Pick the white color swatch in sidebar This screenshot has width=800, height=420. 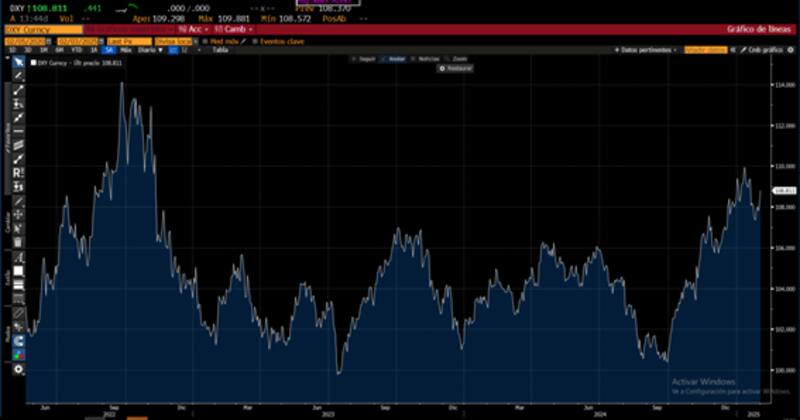tap(18, 271)
